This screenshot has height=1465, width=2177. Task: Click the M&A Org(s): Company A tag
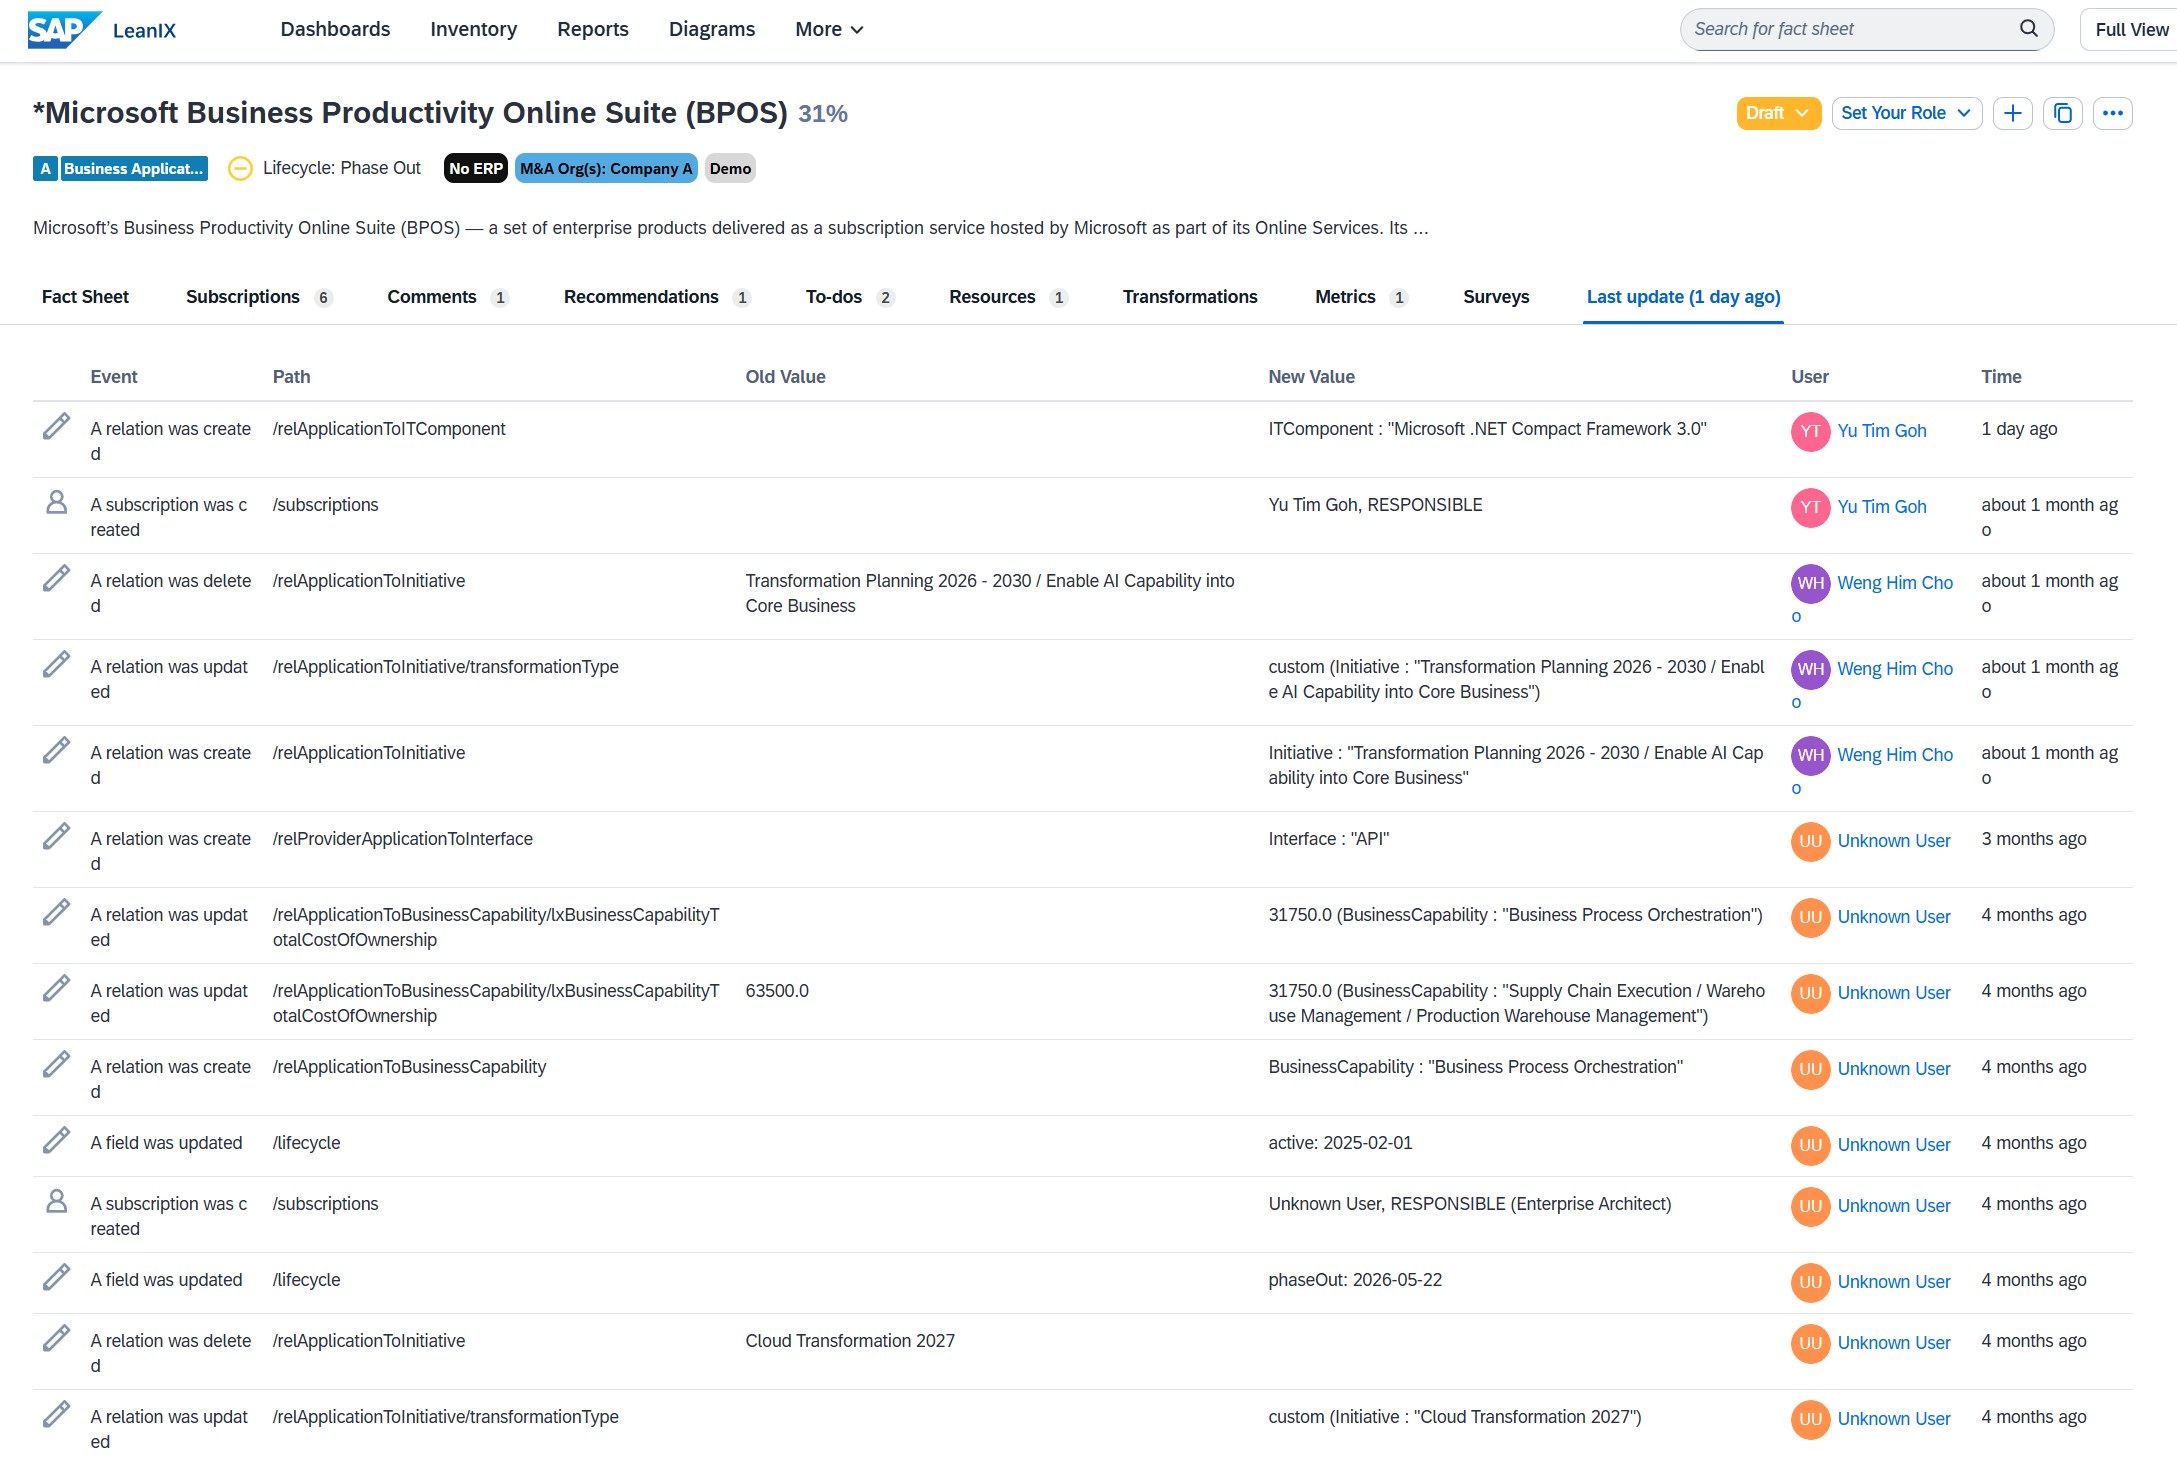605,168
